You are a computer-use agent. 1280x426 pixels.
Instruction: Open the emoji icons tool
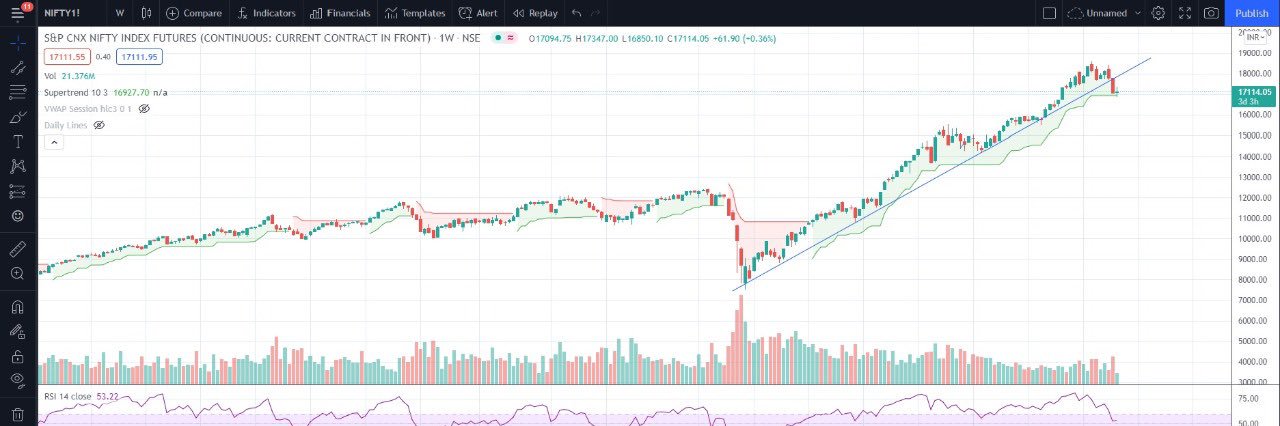tap(18, 215)
